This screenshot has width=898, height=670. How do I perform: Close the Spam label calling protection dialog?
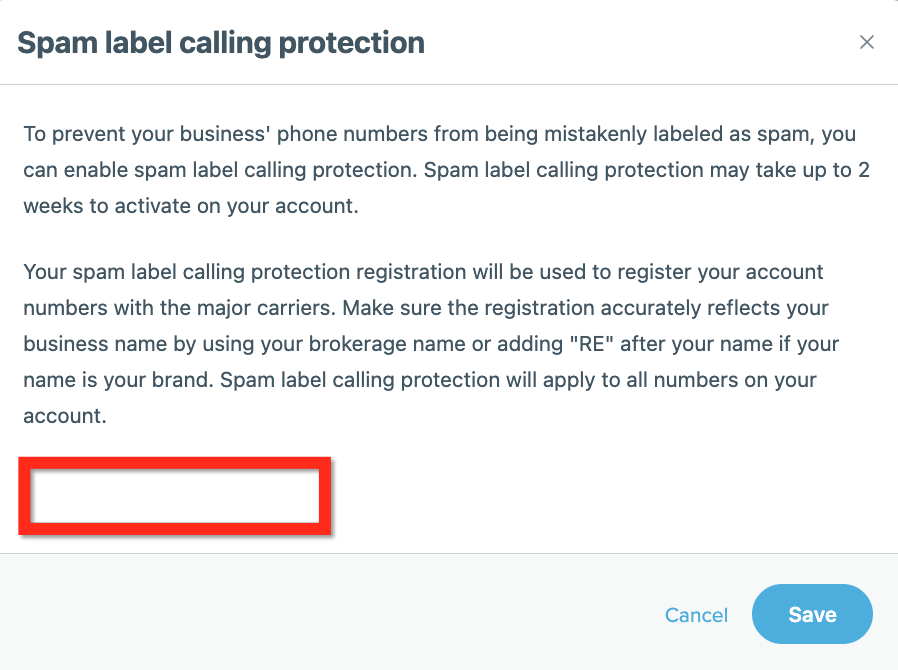[x=866, y=42]
